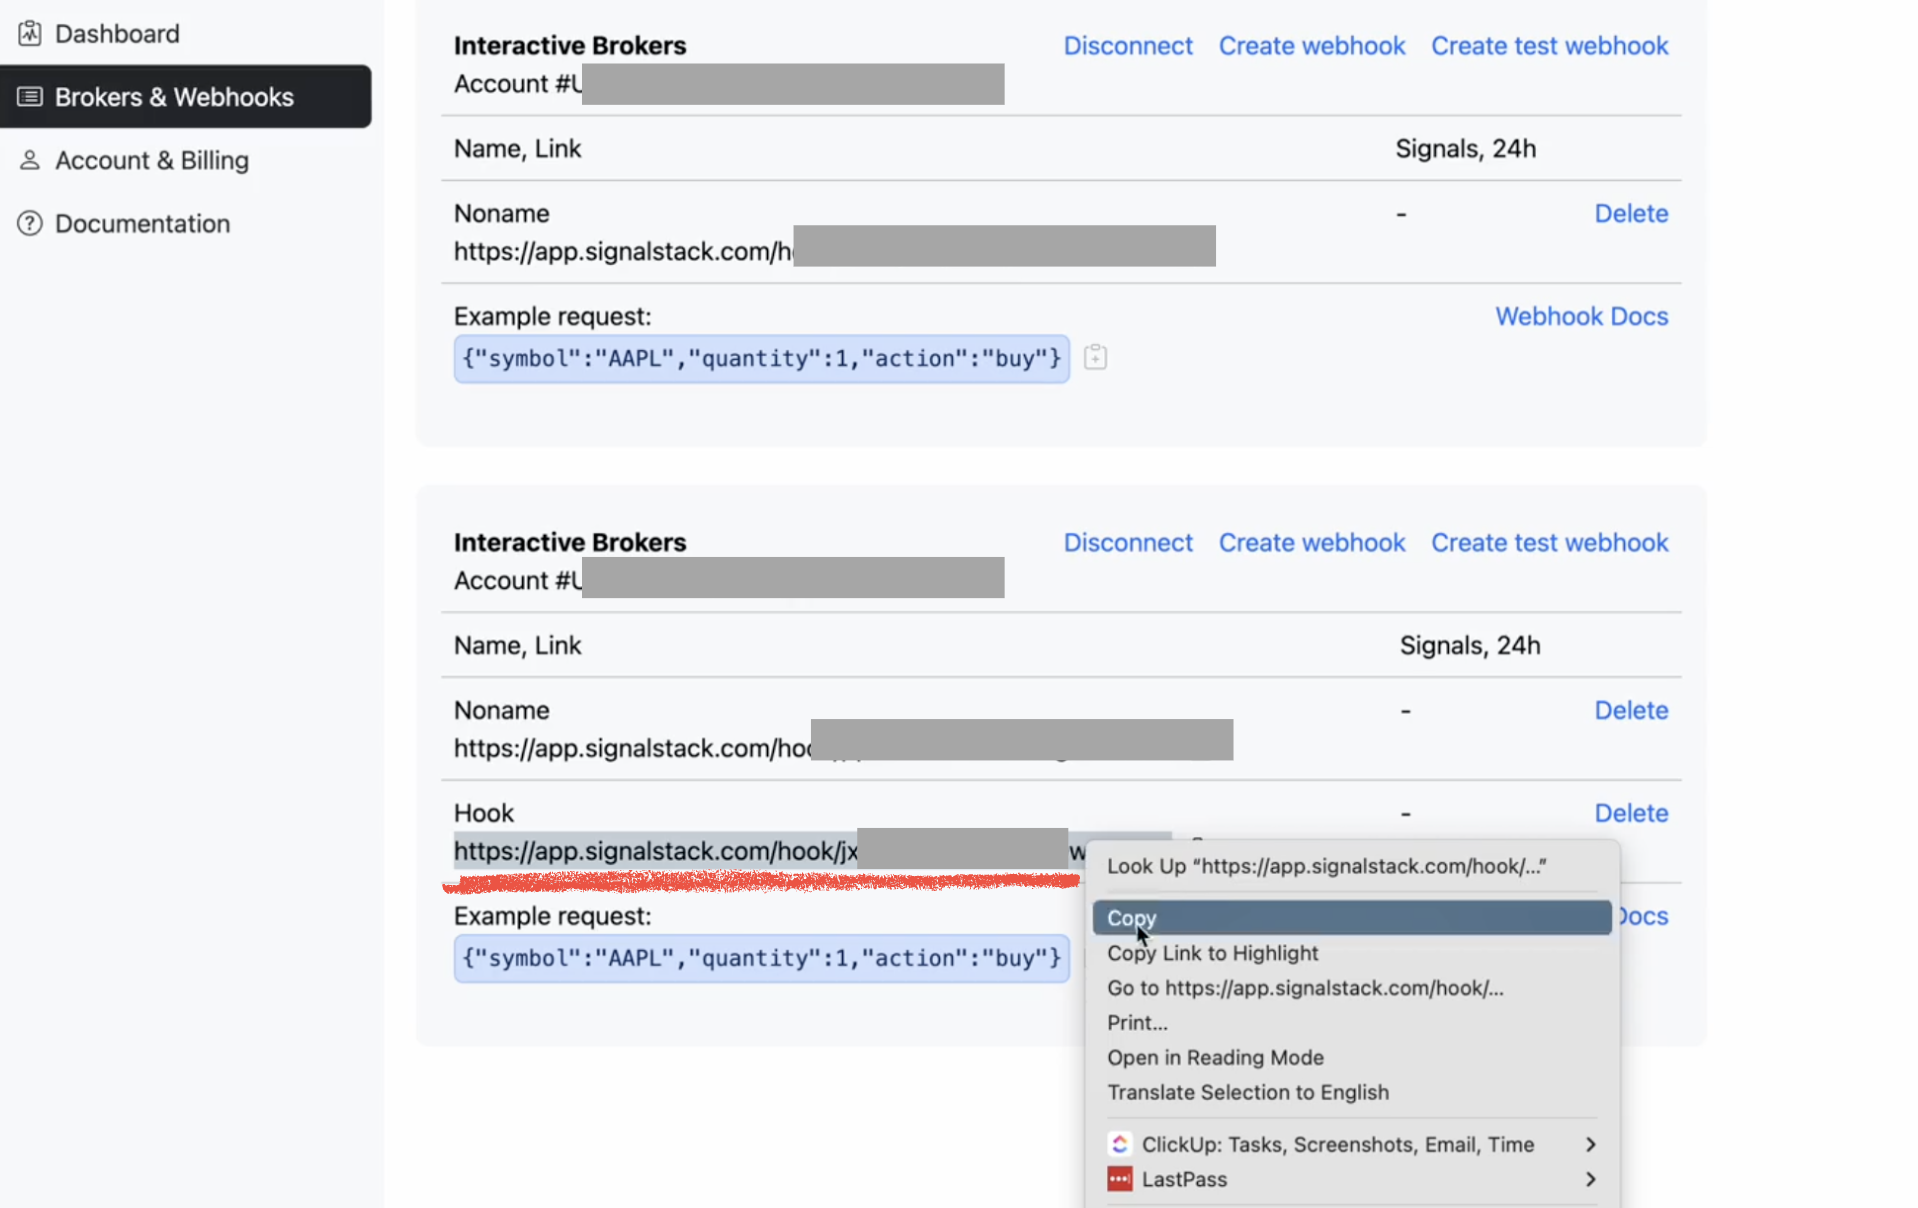Delete the webhook named Hook
The image size is (1918, 1208).
point(1630,813)
